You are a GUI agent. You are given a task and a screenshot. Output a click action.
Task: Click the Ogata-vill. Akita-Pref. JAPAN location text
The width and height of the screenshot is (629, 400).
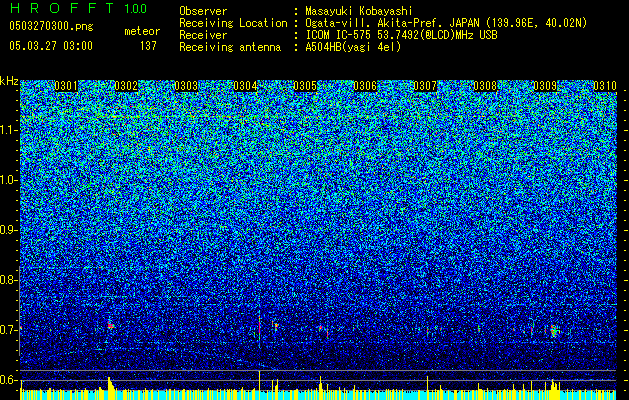tap(446, 23)
